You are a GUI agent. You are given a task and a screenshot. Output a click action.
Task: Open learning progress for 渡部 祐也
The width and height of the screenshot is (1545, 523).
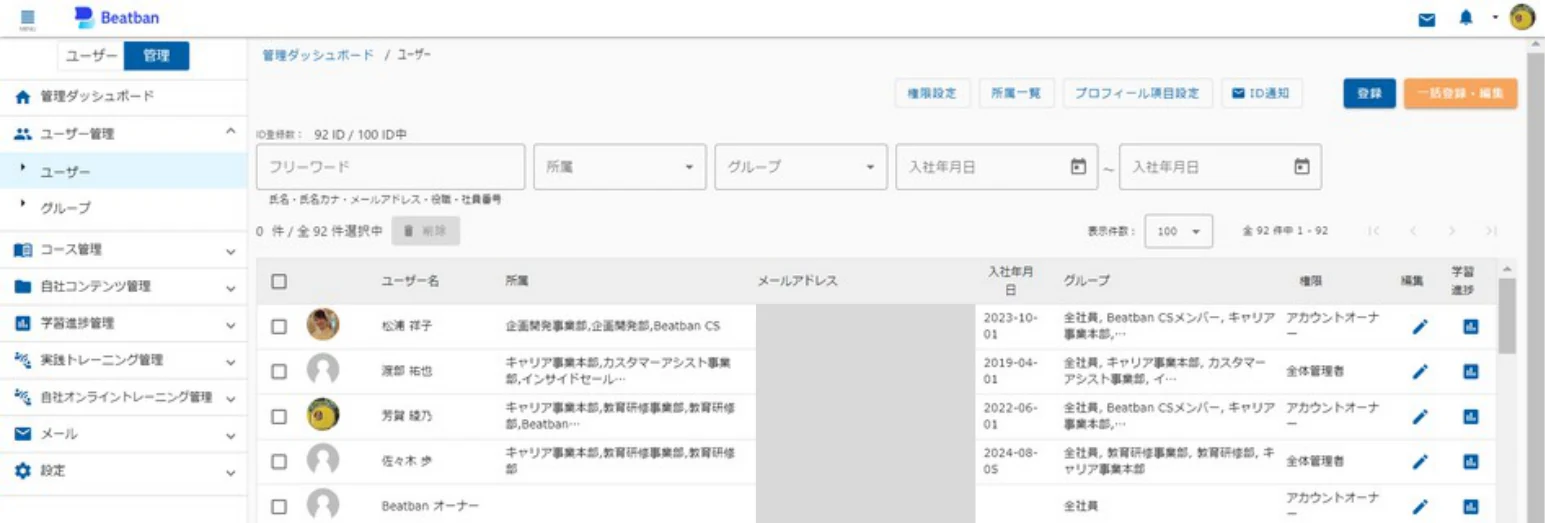tap(1470, 371)
